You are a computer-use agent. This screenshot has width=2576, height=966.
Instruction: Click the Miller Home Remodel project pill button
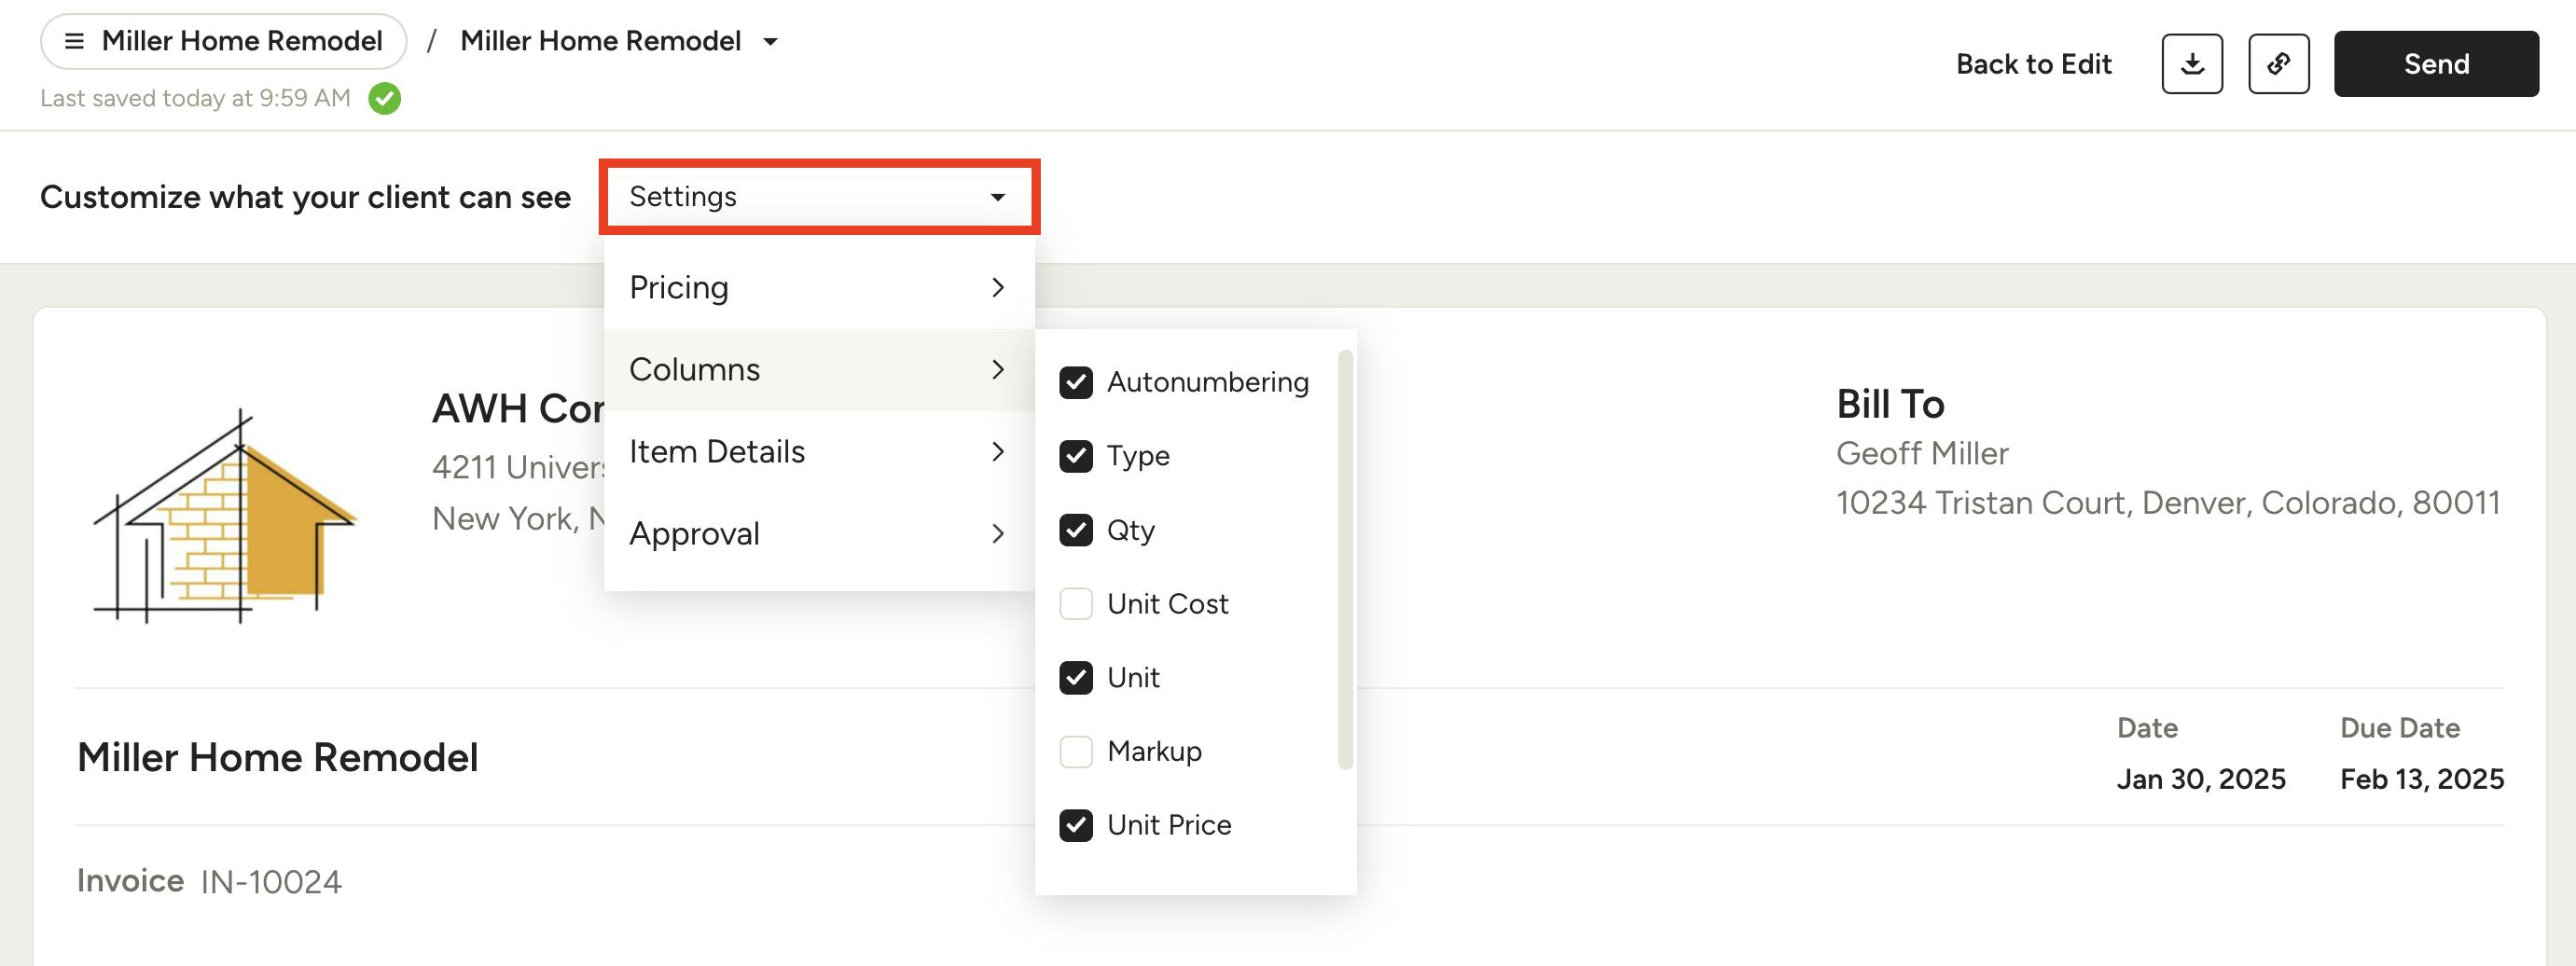[x=223, y=41]
